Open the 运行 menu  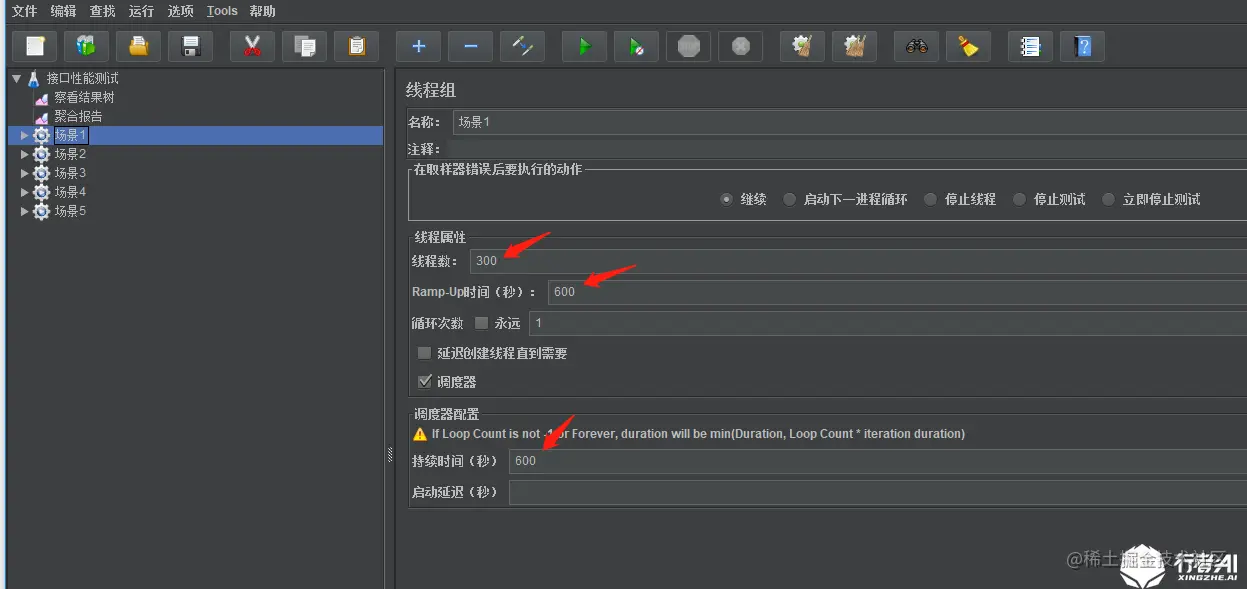141,11
